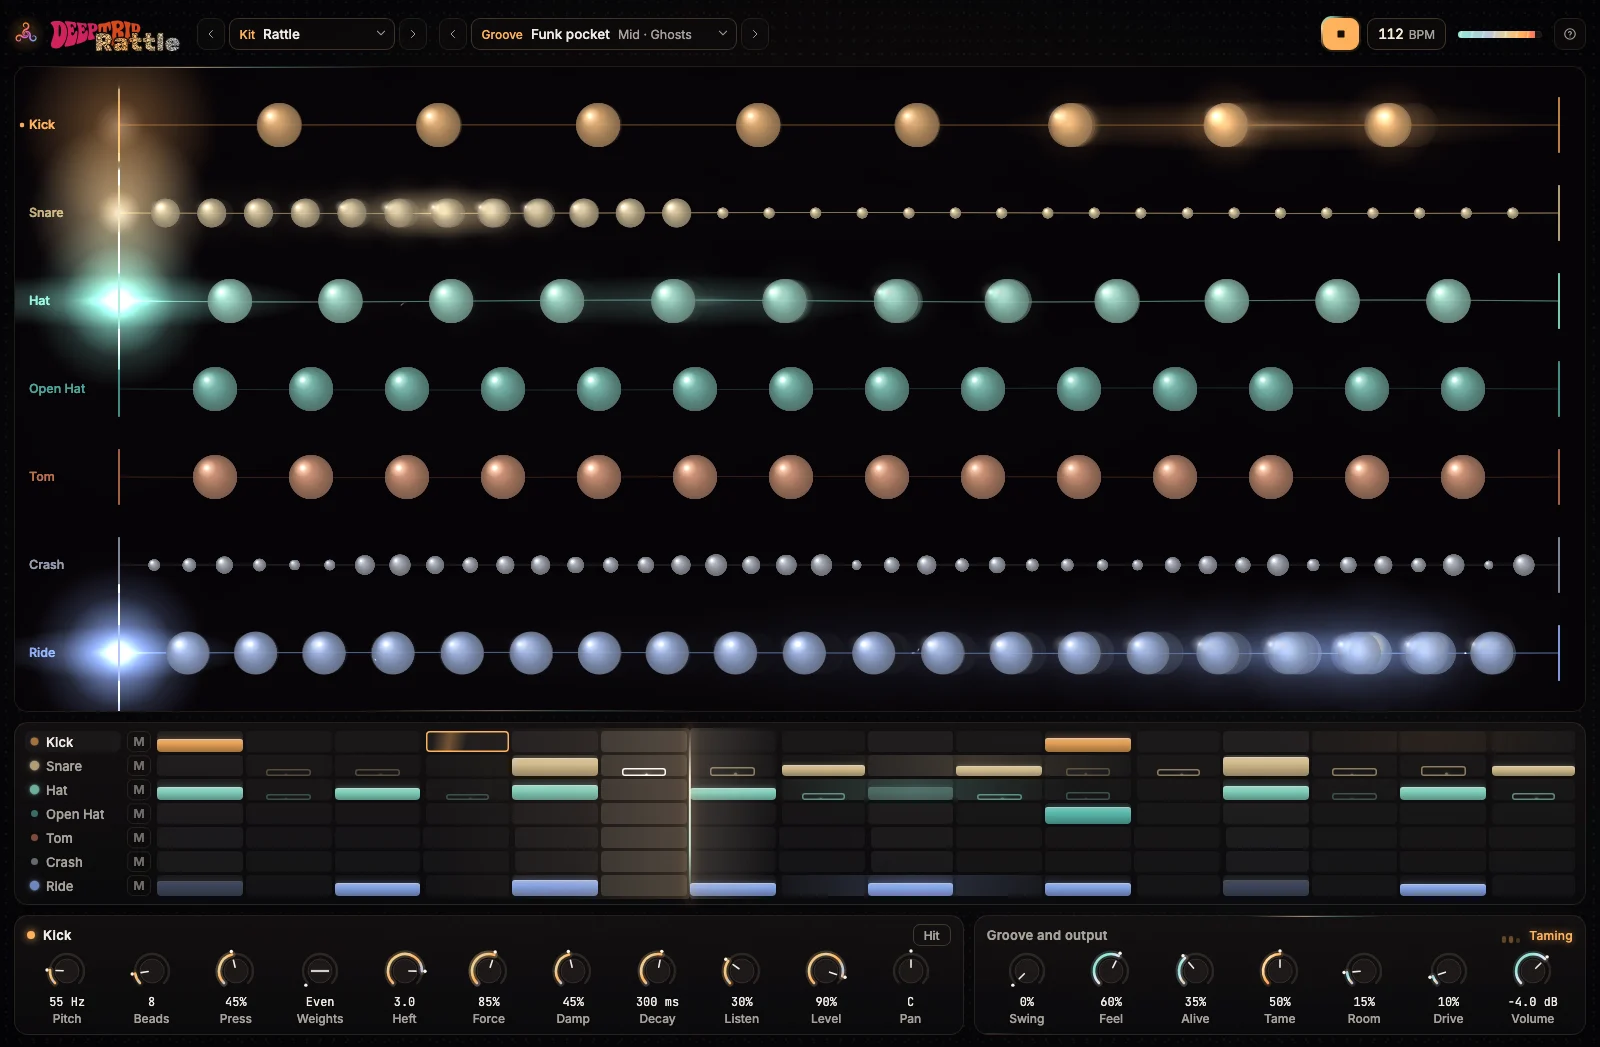Stop playback with the orange stop button
The height and width of the screenshot is (1047, 1600).
[1340, 34]
